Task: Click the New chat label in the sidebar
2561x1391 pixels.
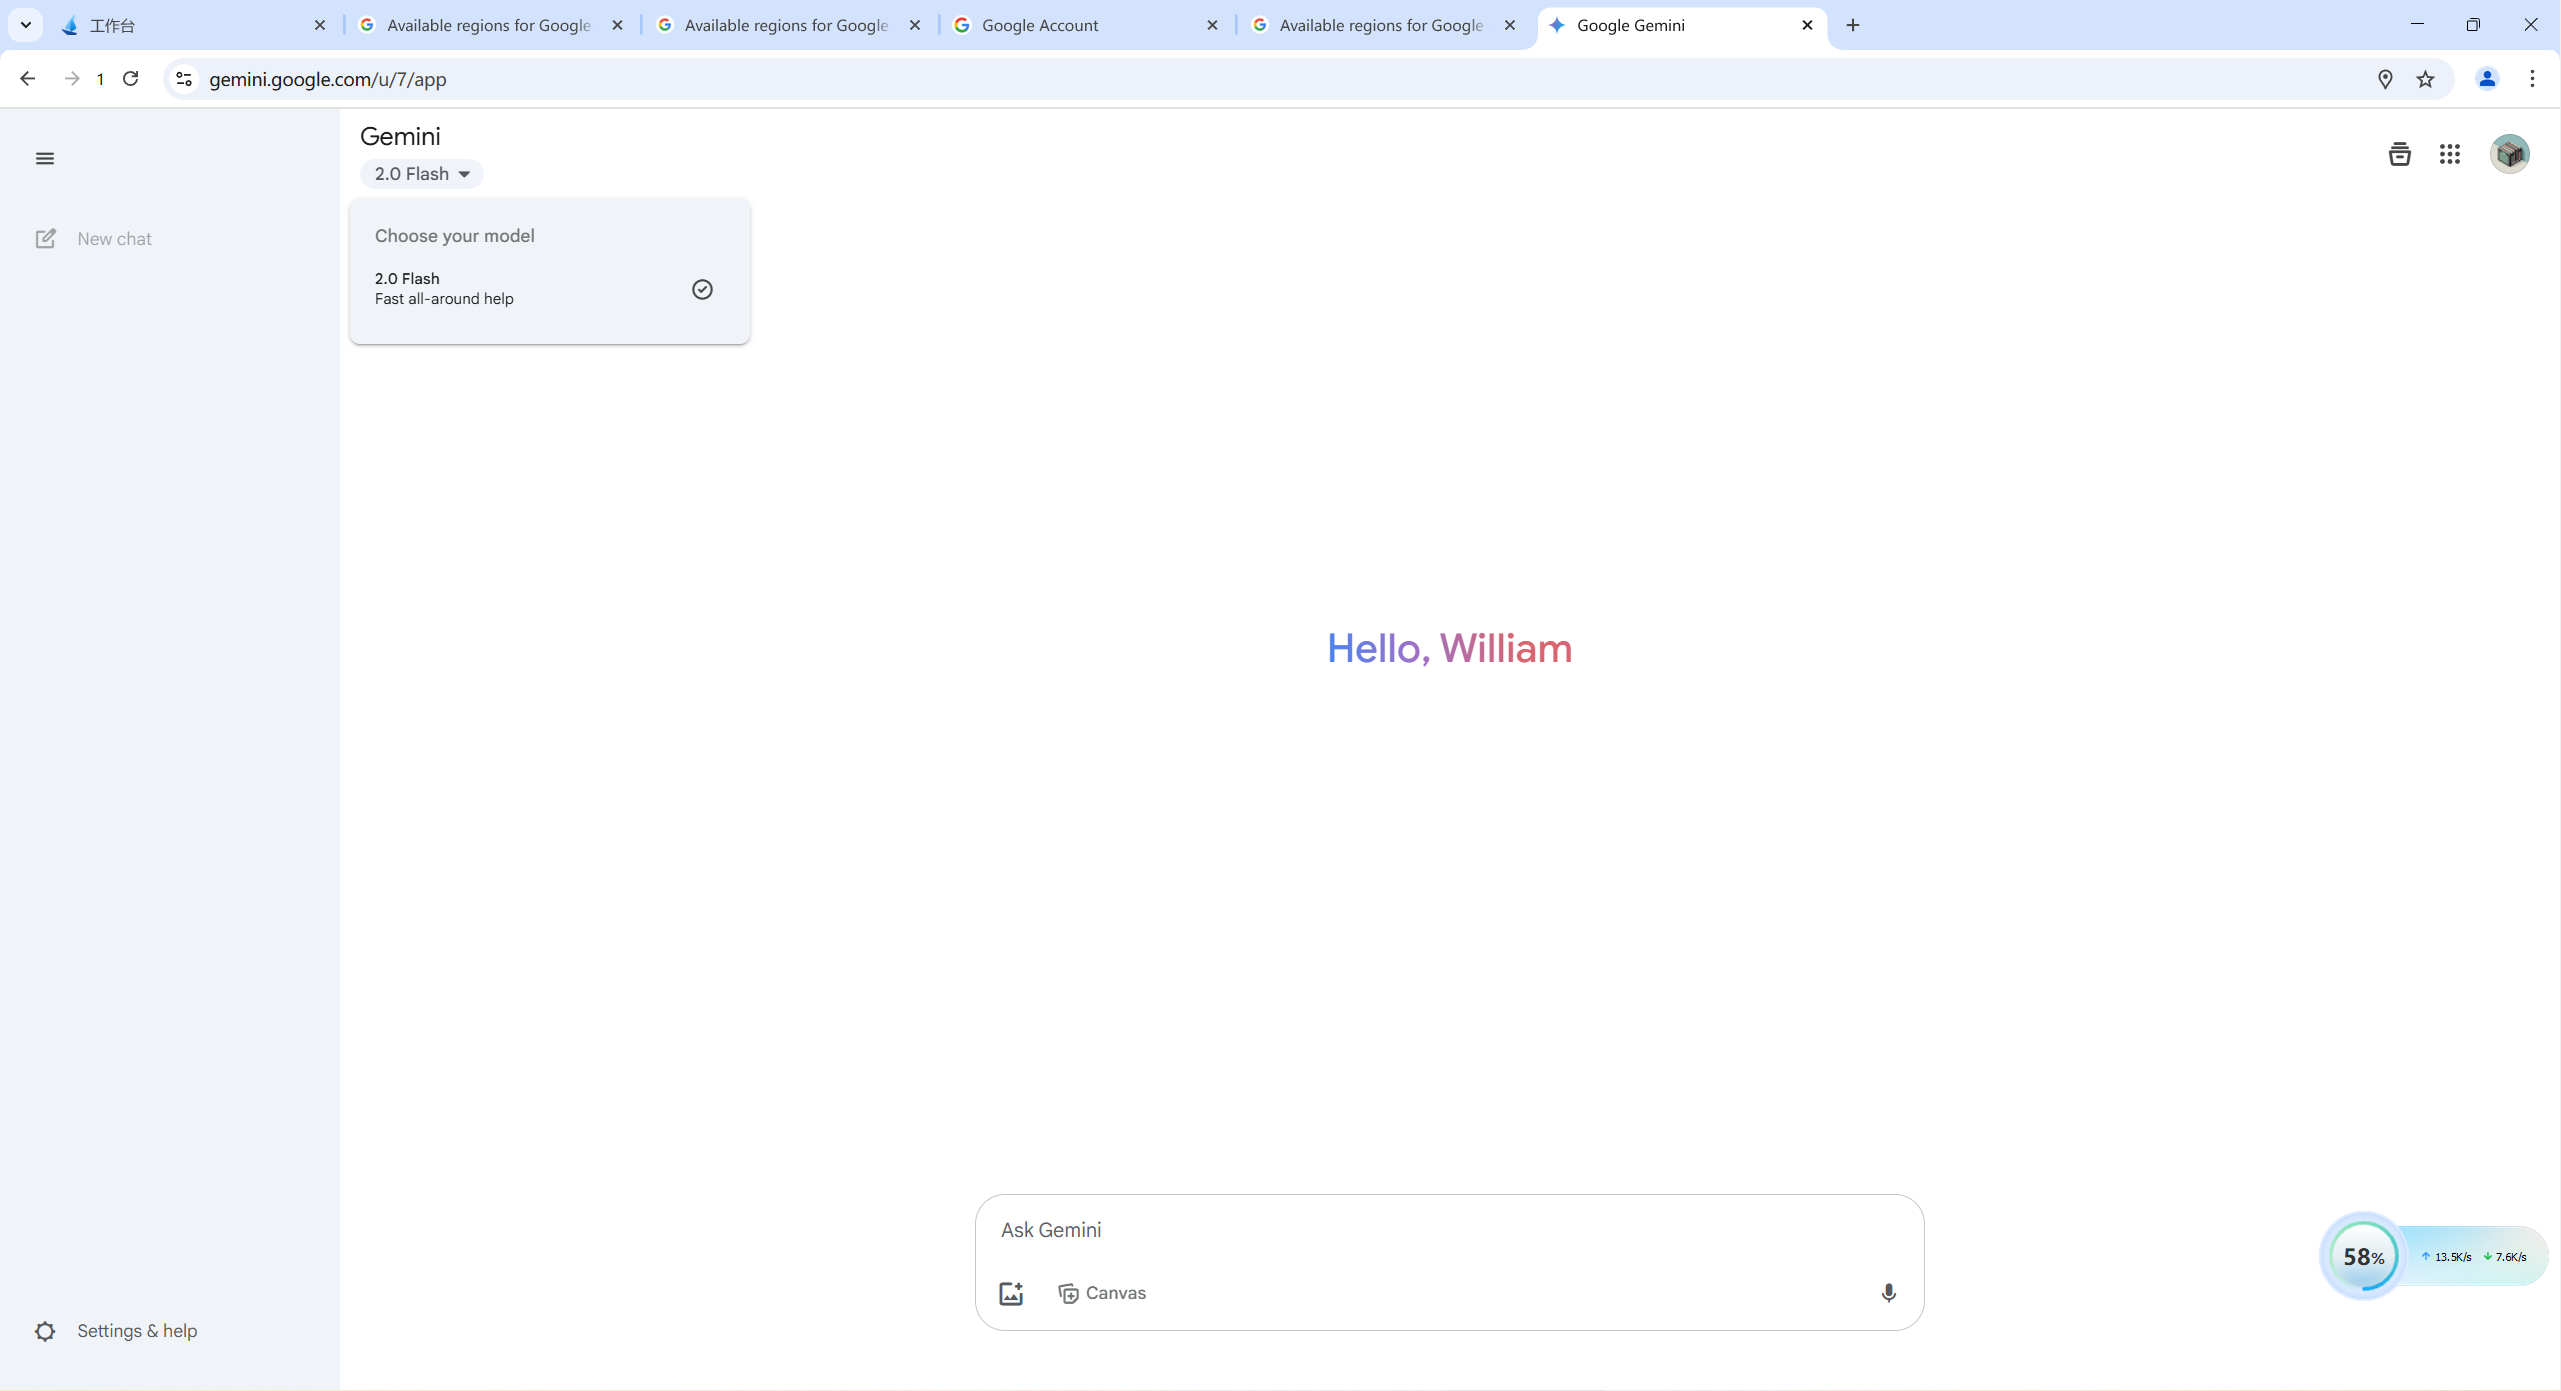Action: point(115,239)
